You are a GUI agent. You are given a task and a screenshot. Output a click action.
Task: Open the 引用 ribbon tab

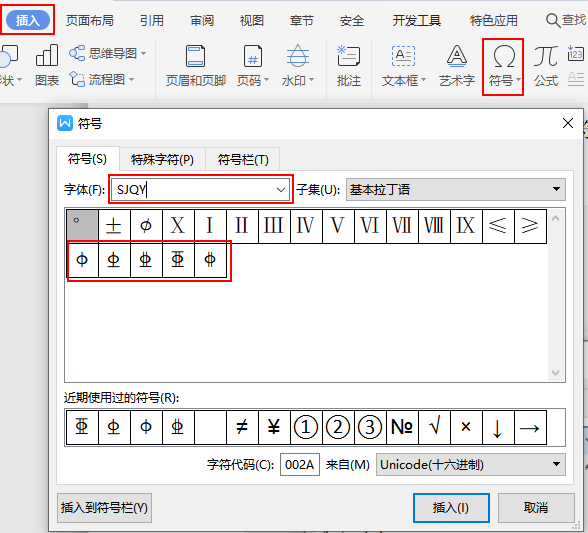152,21
